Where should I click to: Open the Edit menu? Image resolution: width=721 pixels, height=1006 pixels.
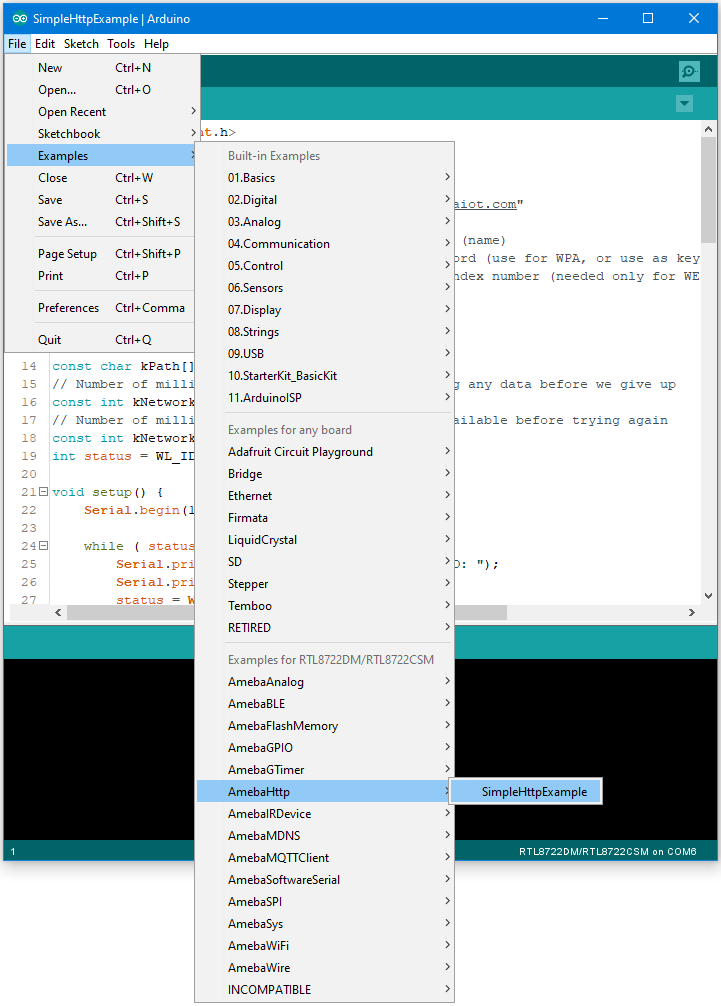coord(45,44)
